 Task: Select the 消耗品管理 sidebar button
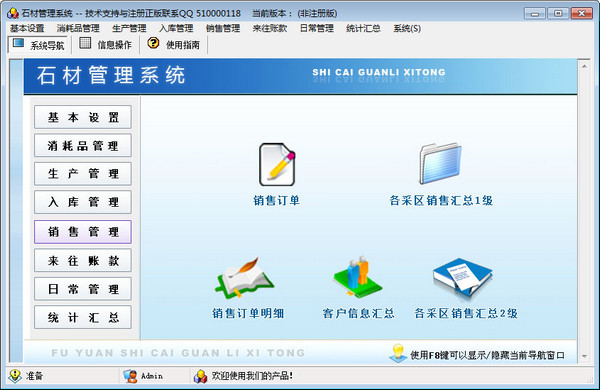tap(83, 145)
